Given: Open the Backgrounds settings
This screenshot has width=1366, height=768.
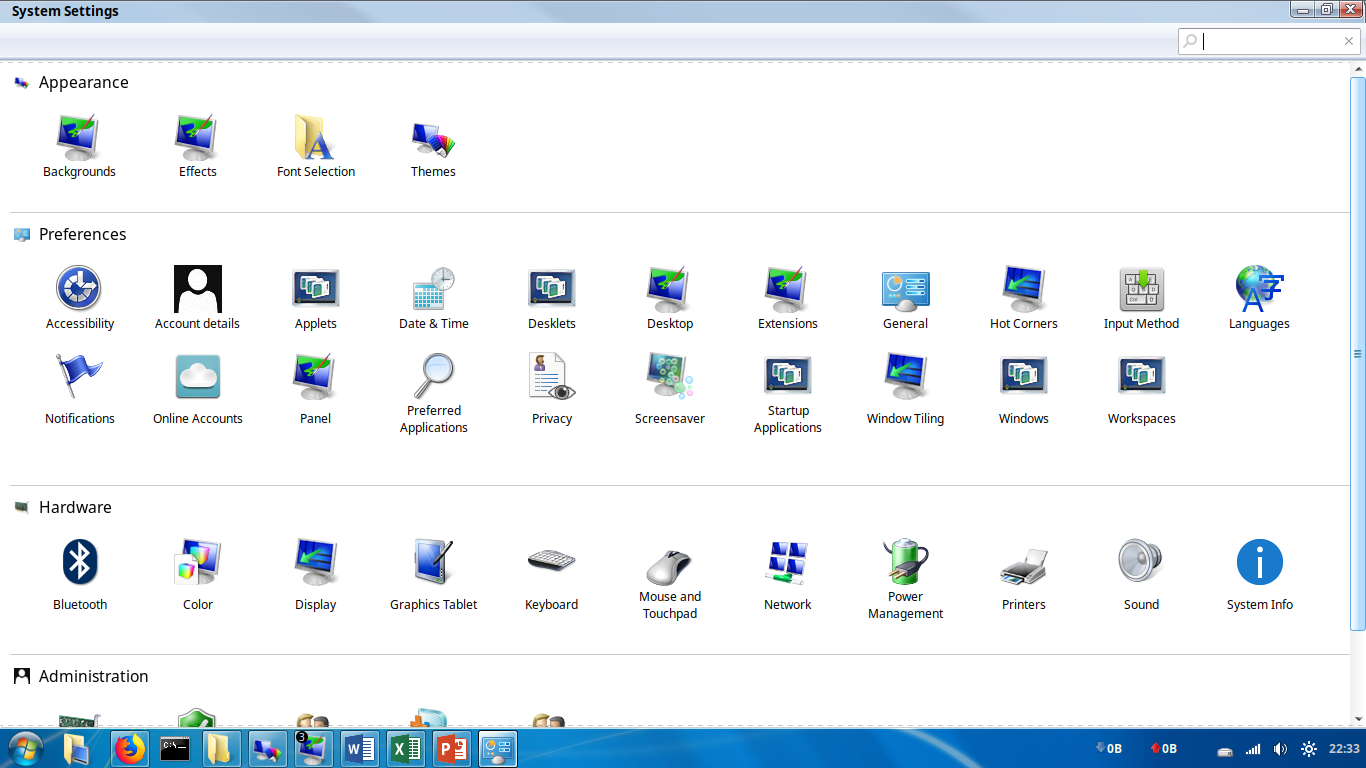Looking at the screenshot, I should coord(79,146).
